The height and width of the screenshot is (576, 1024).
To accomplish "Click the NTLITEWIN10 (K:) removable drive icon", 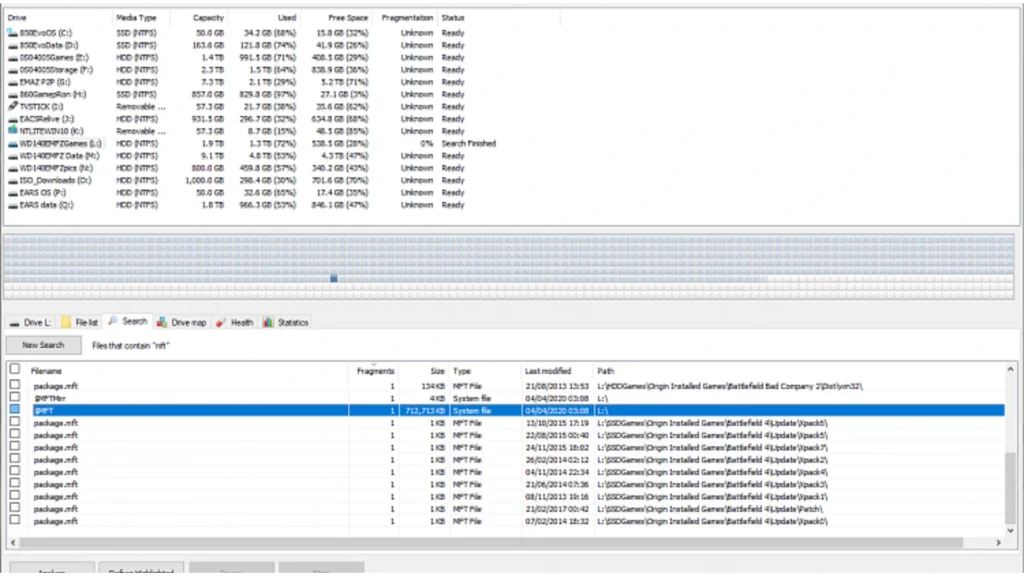I will [11, 131].
